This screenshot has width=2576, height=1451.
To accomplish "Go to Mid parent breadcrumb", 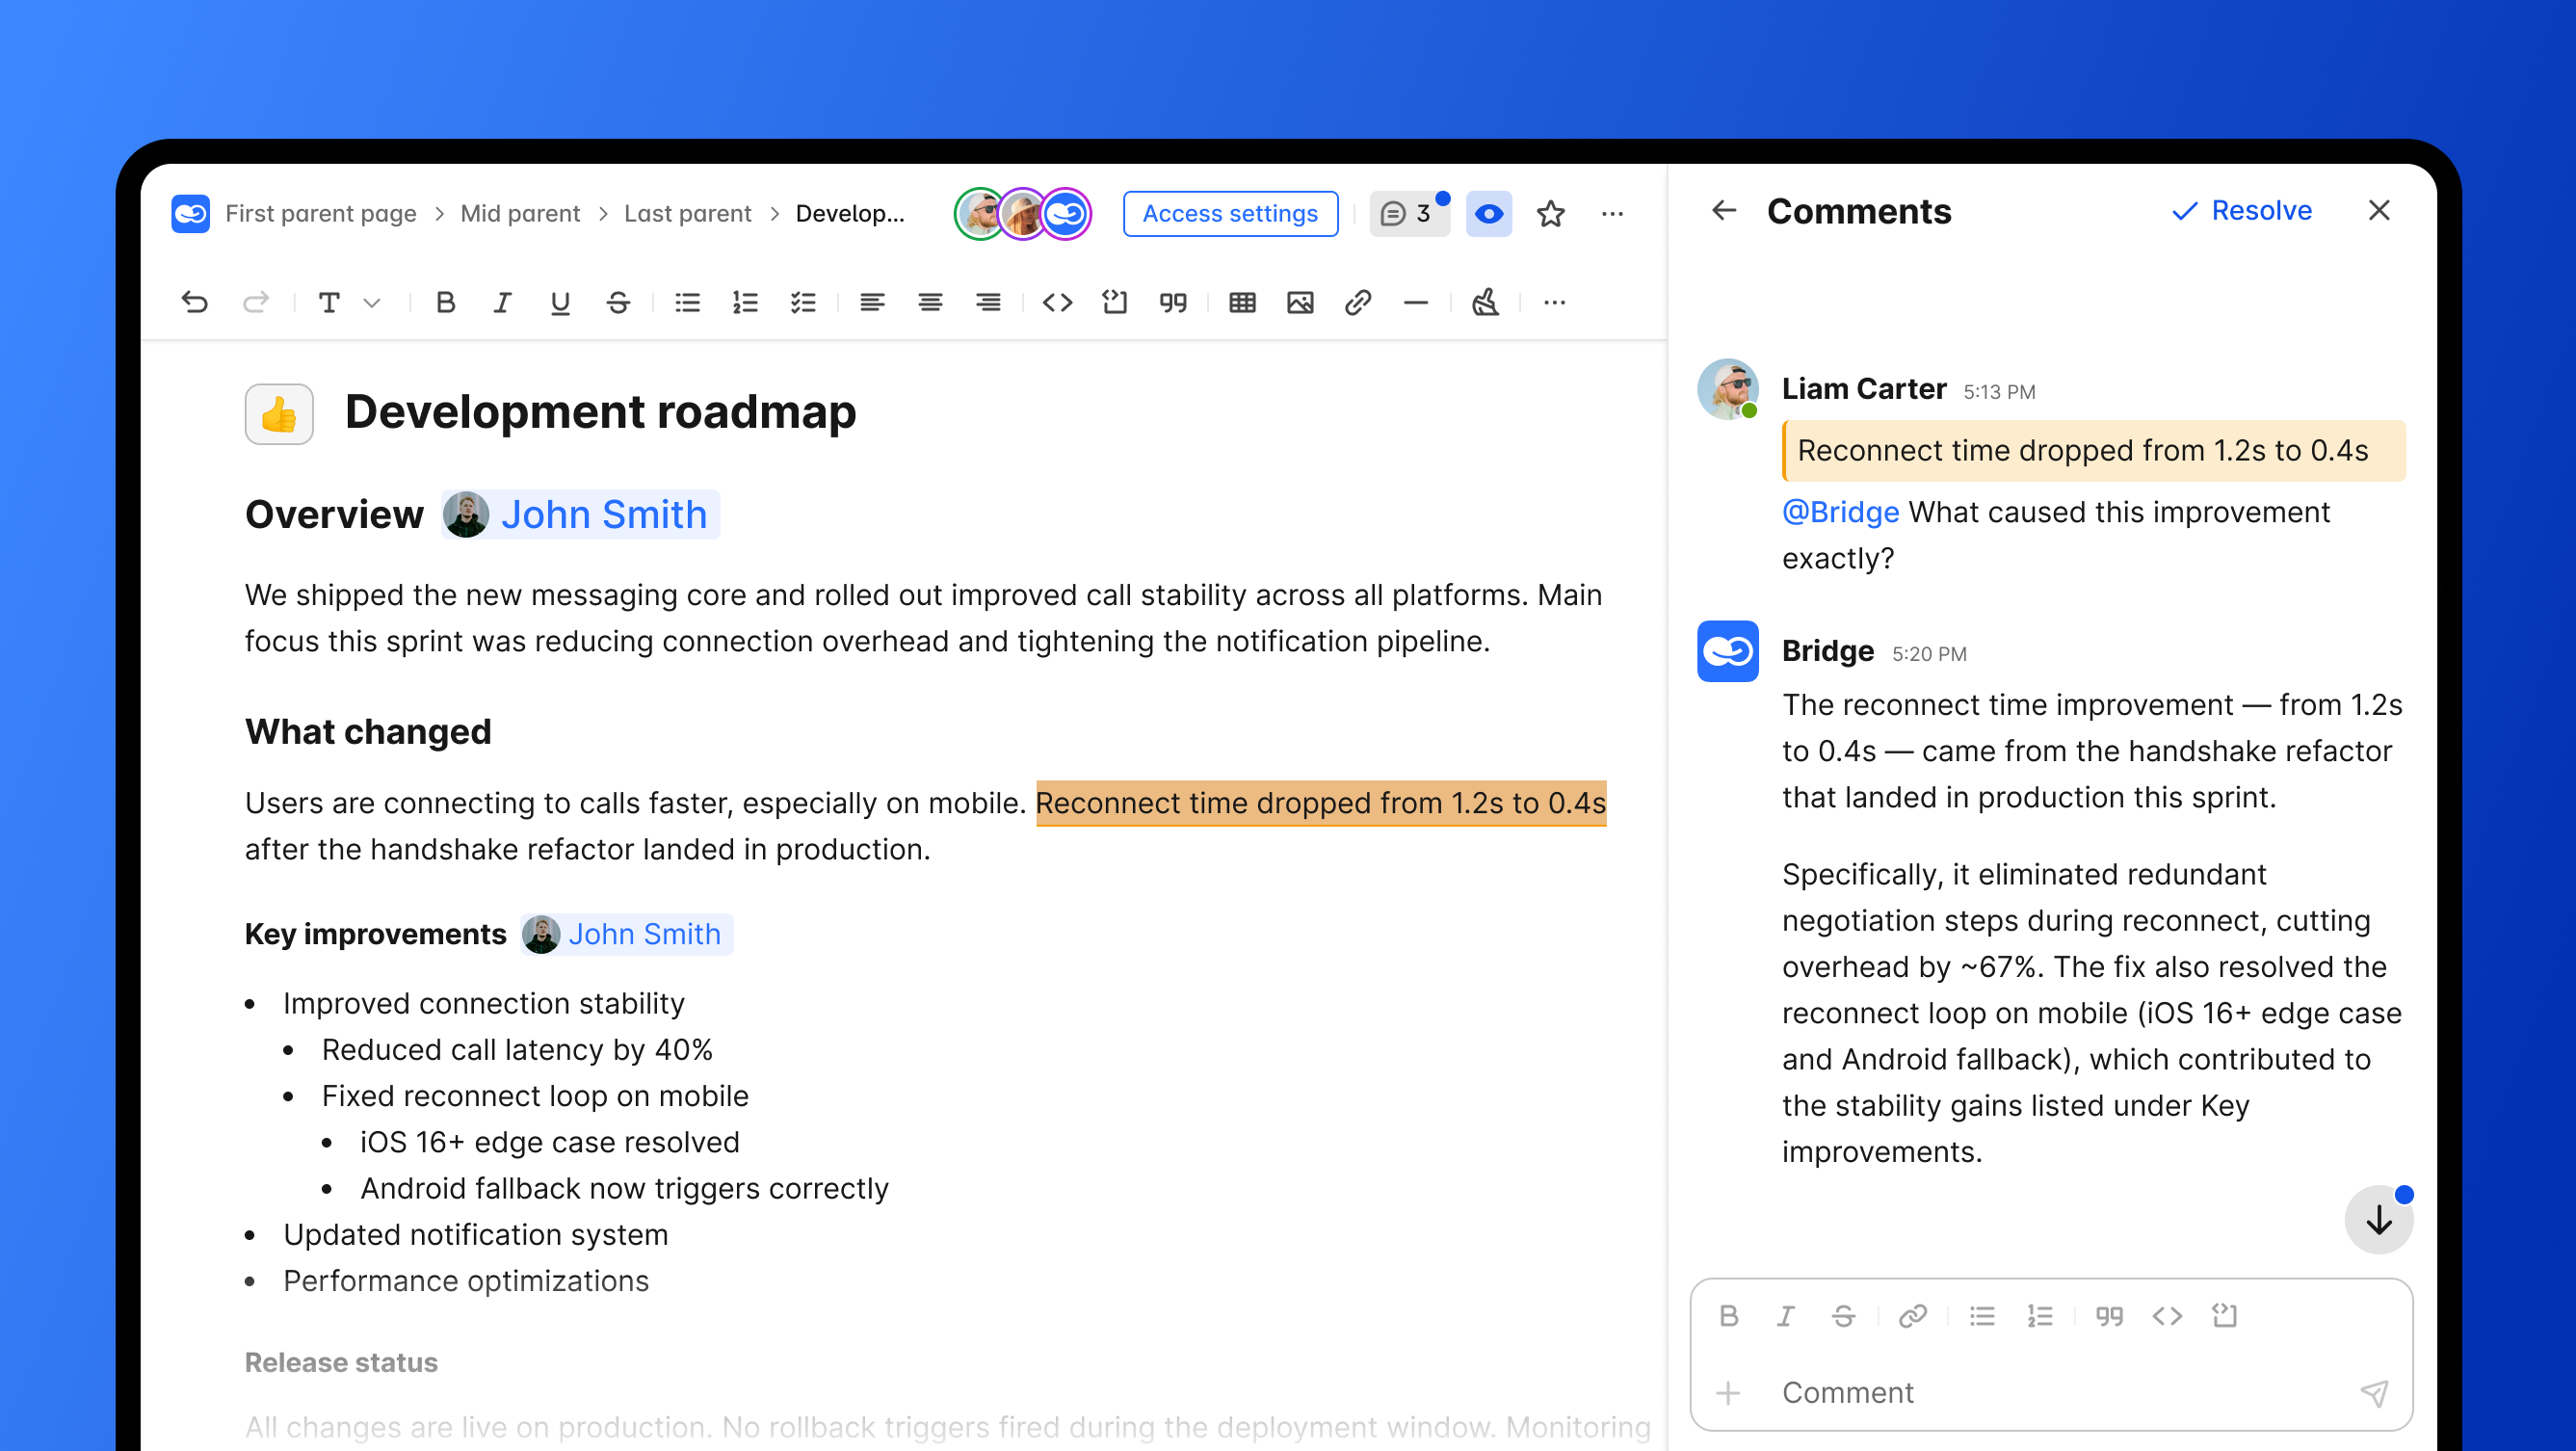I will click(x=520, y=213).
